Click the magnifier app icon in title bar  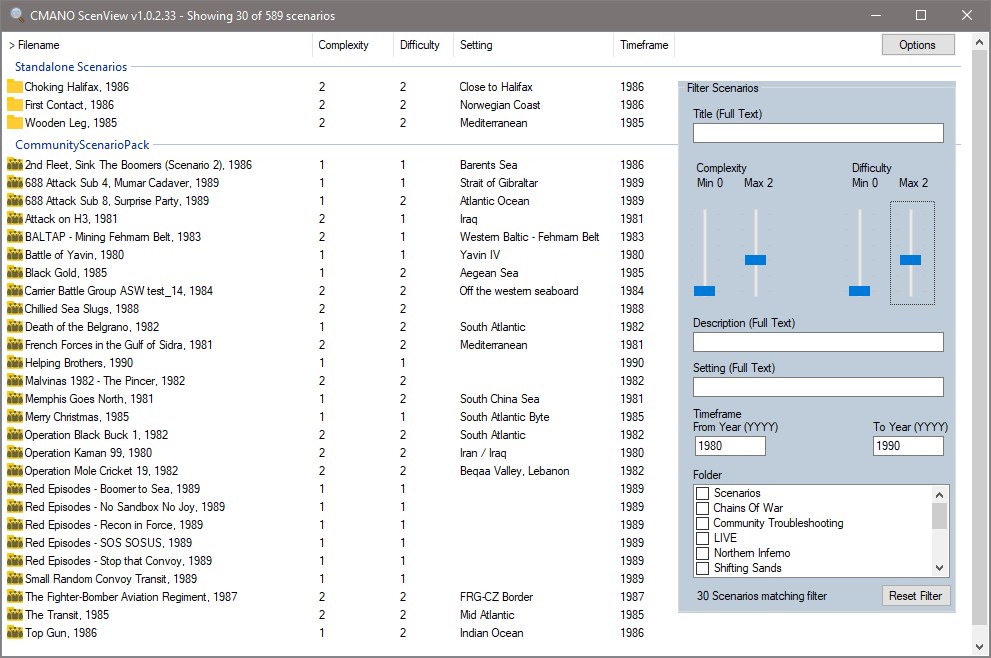point(17,16)
